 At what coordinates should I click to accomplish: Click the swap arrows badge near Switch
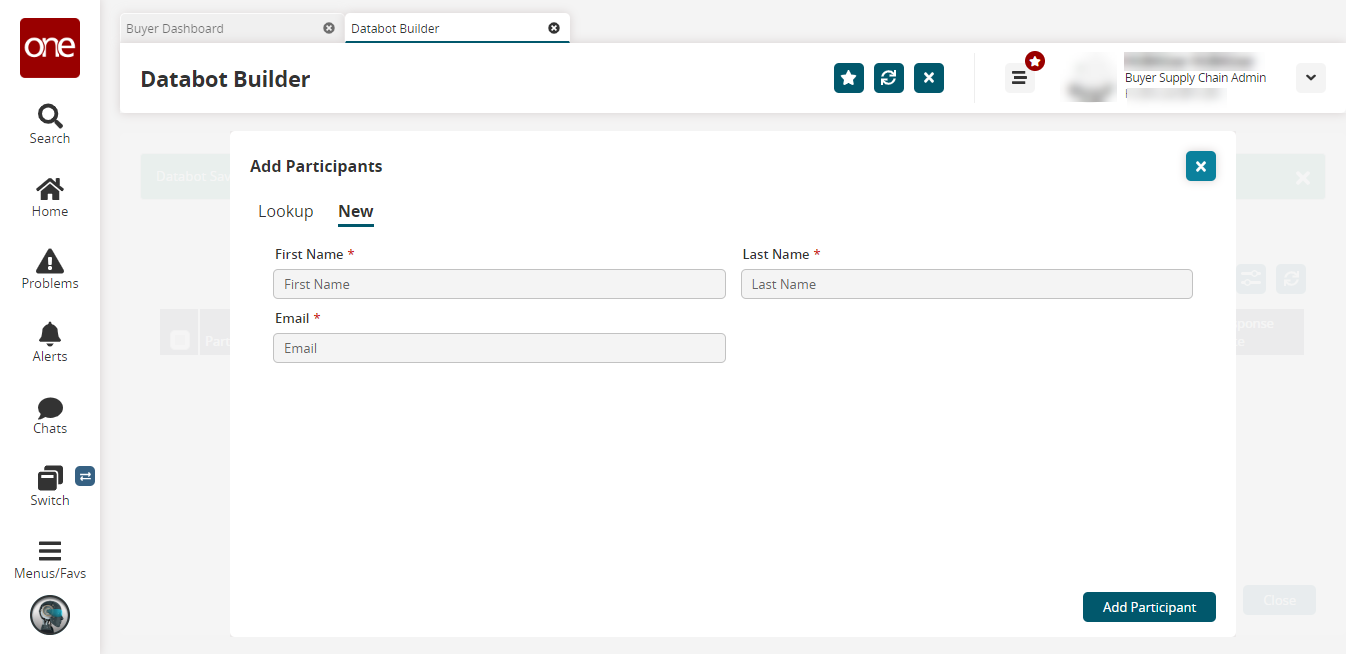tap(85, 477)
